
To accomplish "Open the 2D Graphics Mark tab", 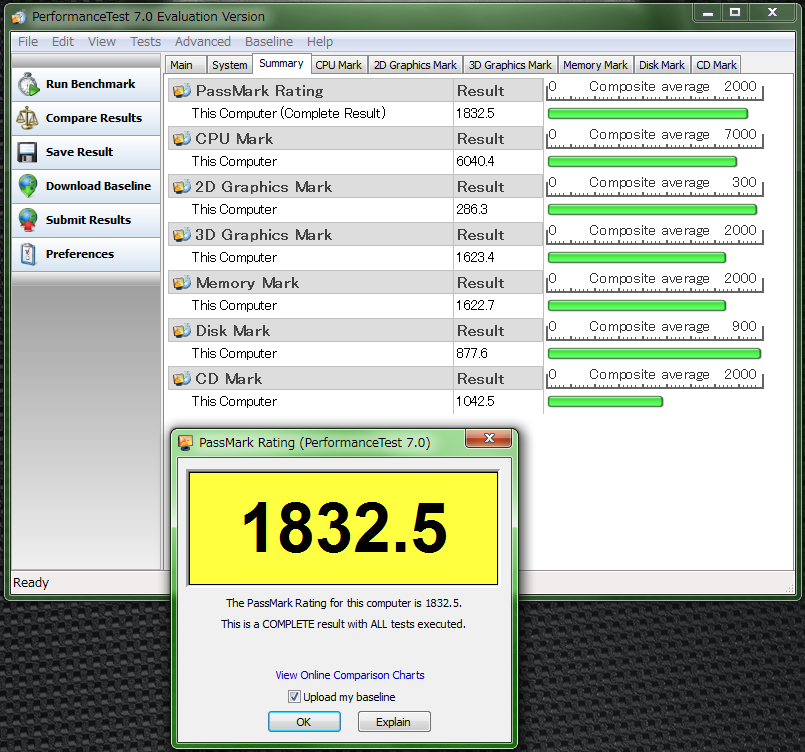I will coord(415,65).
